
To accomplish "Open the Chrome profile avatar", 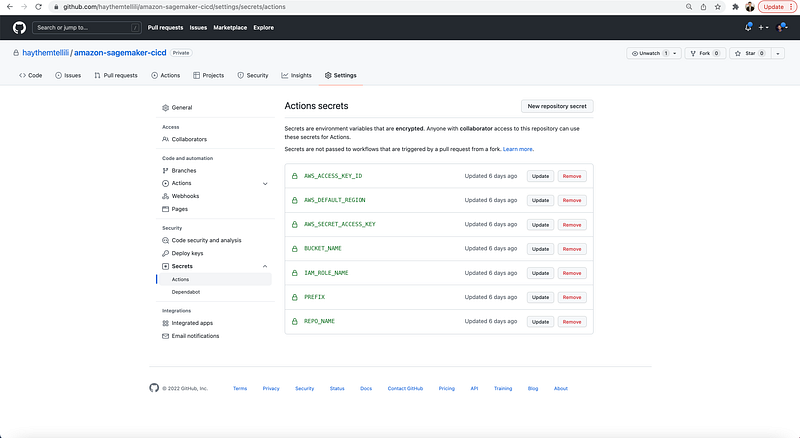I will click(x=749, y=7).
